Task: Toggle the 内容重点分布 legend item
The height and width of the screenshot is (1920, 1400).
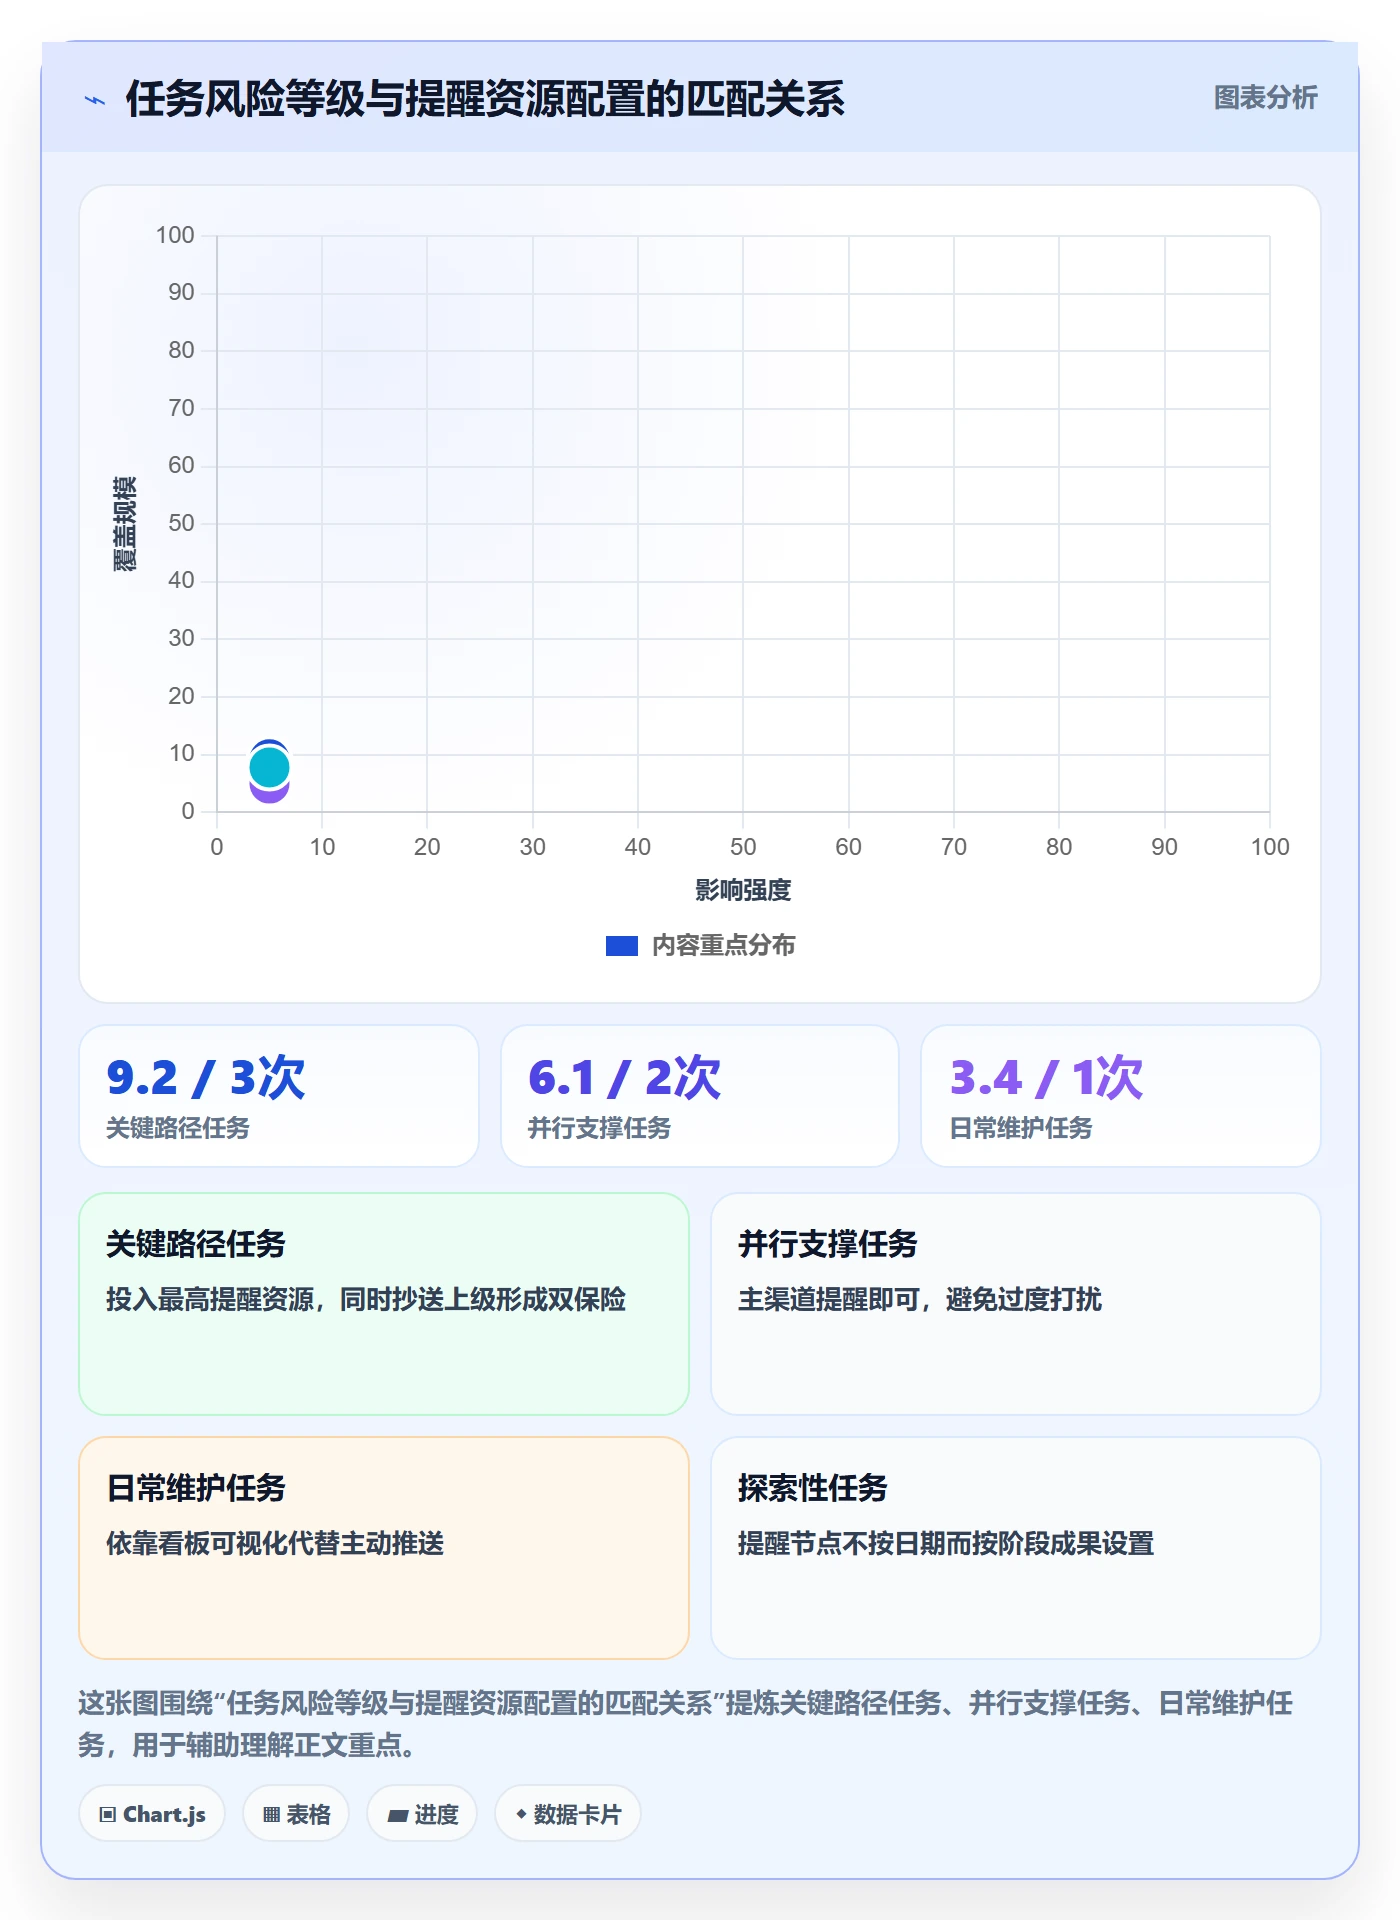Action: coord(700,945)
